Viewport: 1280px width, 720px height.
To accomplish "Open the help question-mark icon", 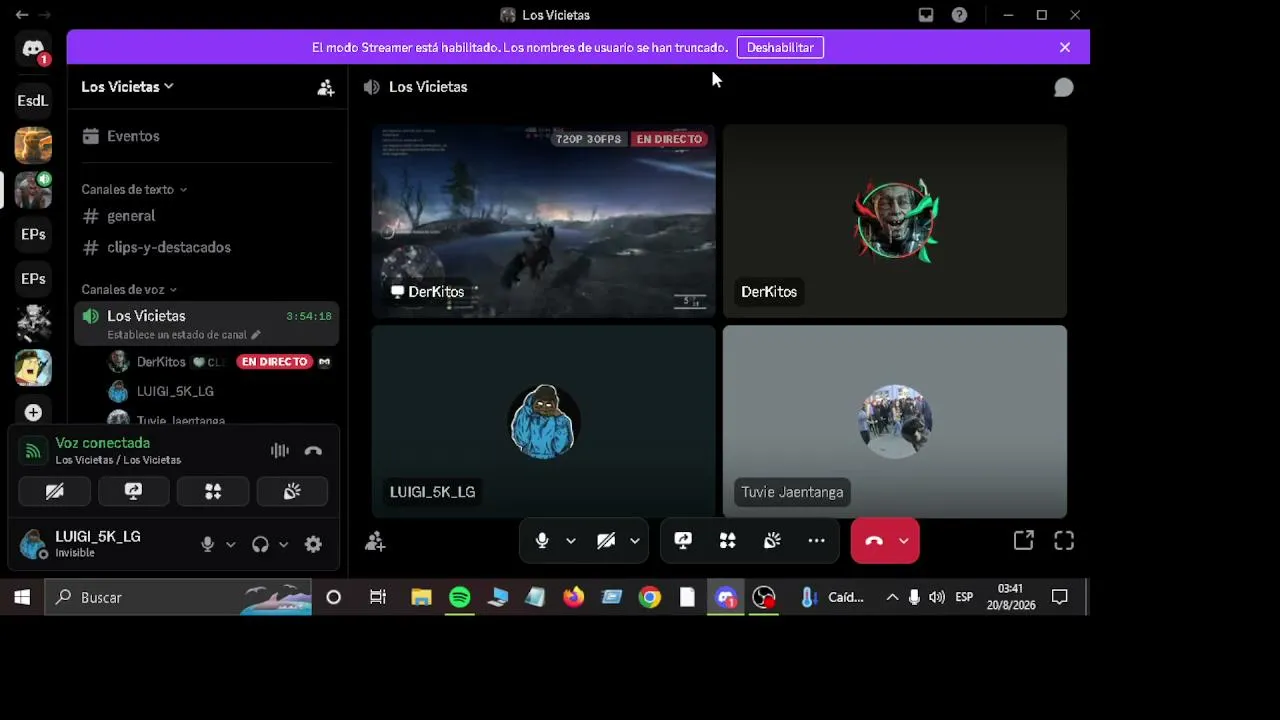I will click(x=959, y=15).
